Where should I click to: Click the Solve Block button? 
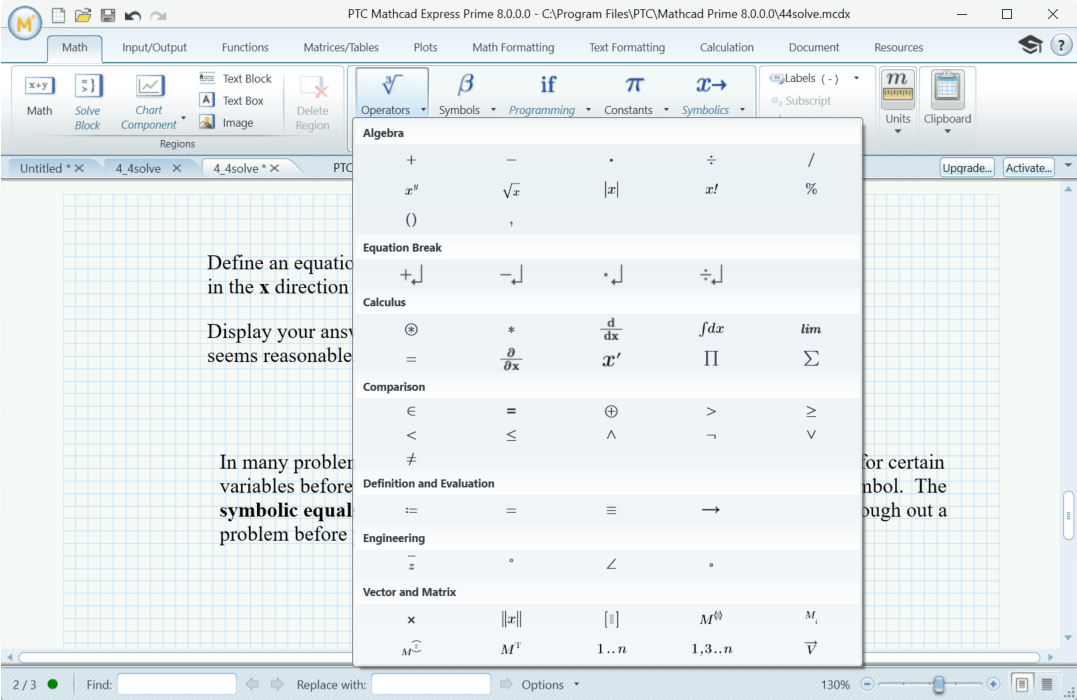point(87,102)
